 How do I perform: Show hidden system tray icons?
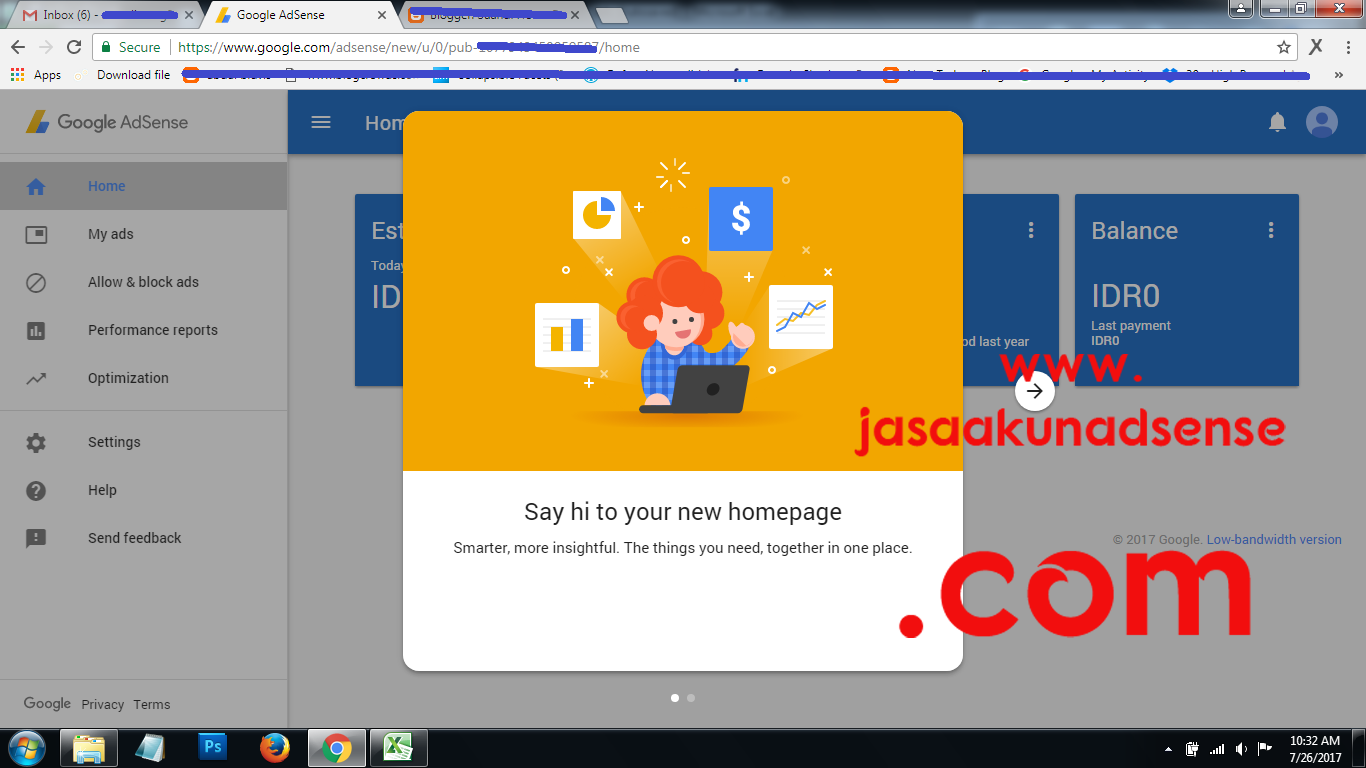pos(1168,749)
